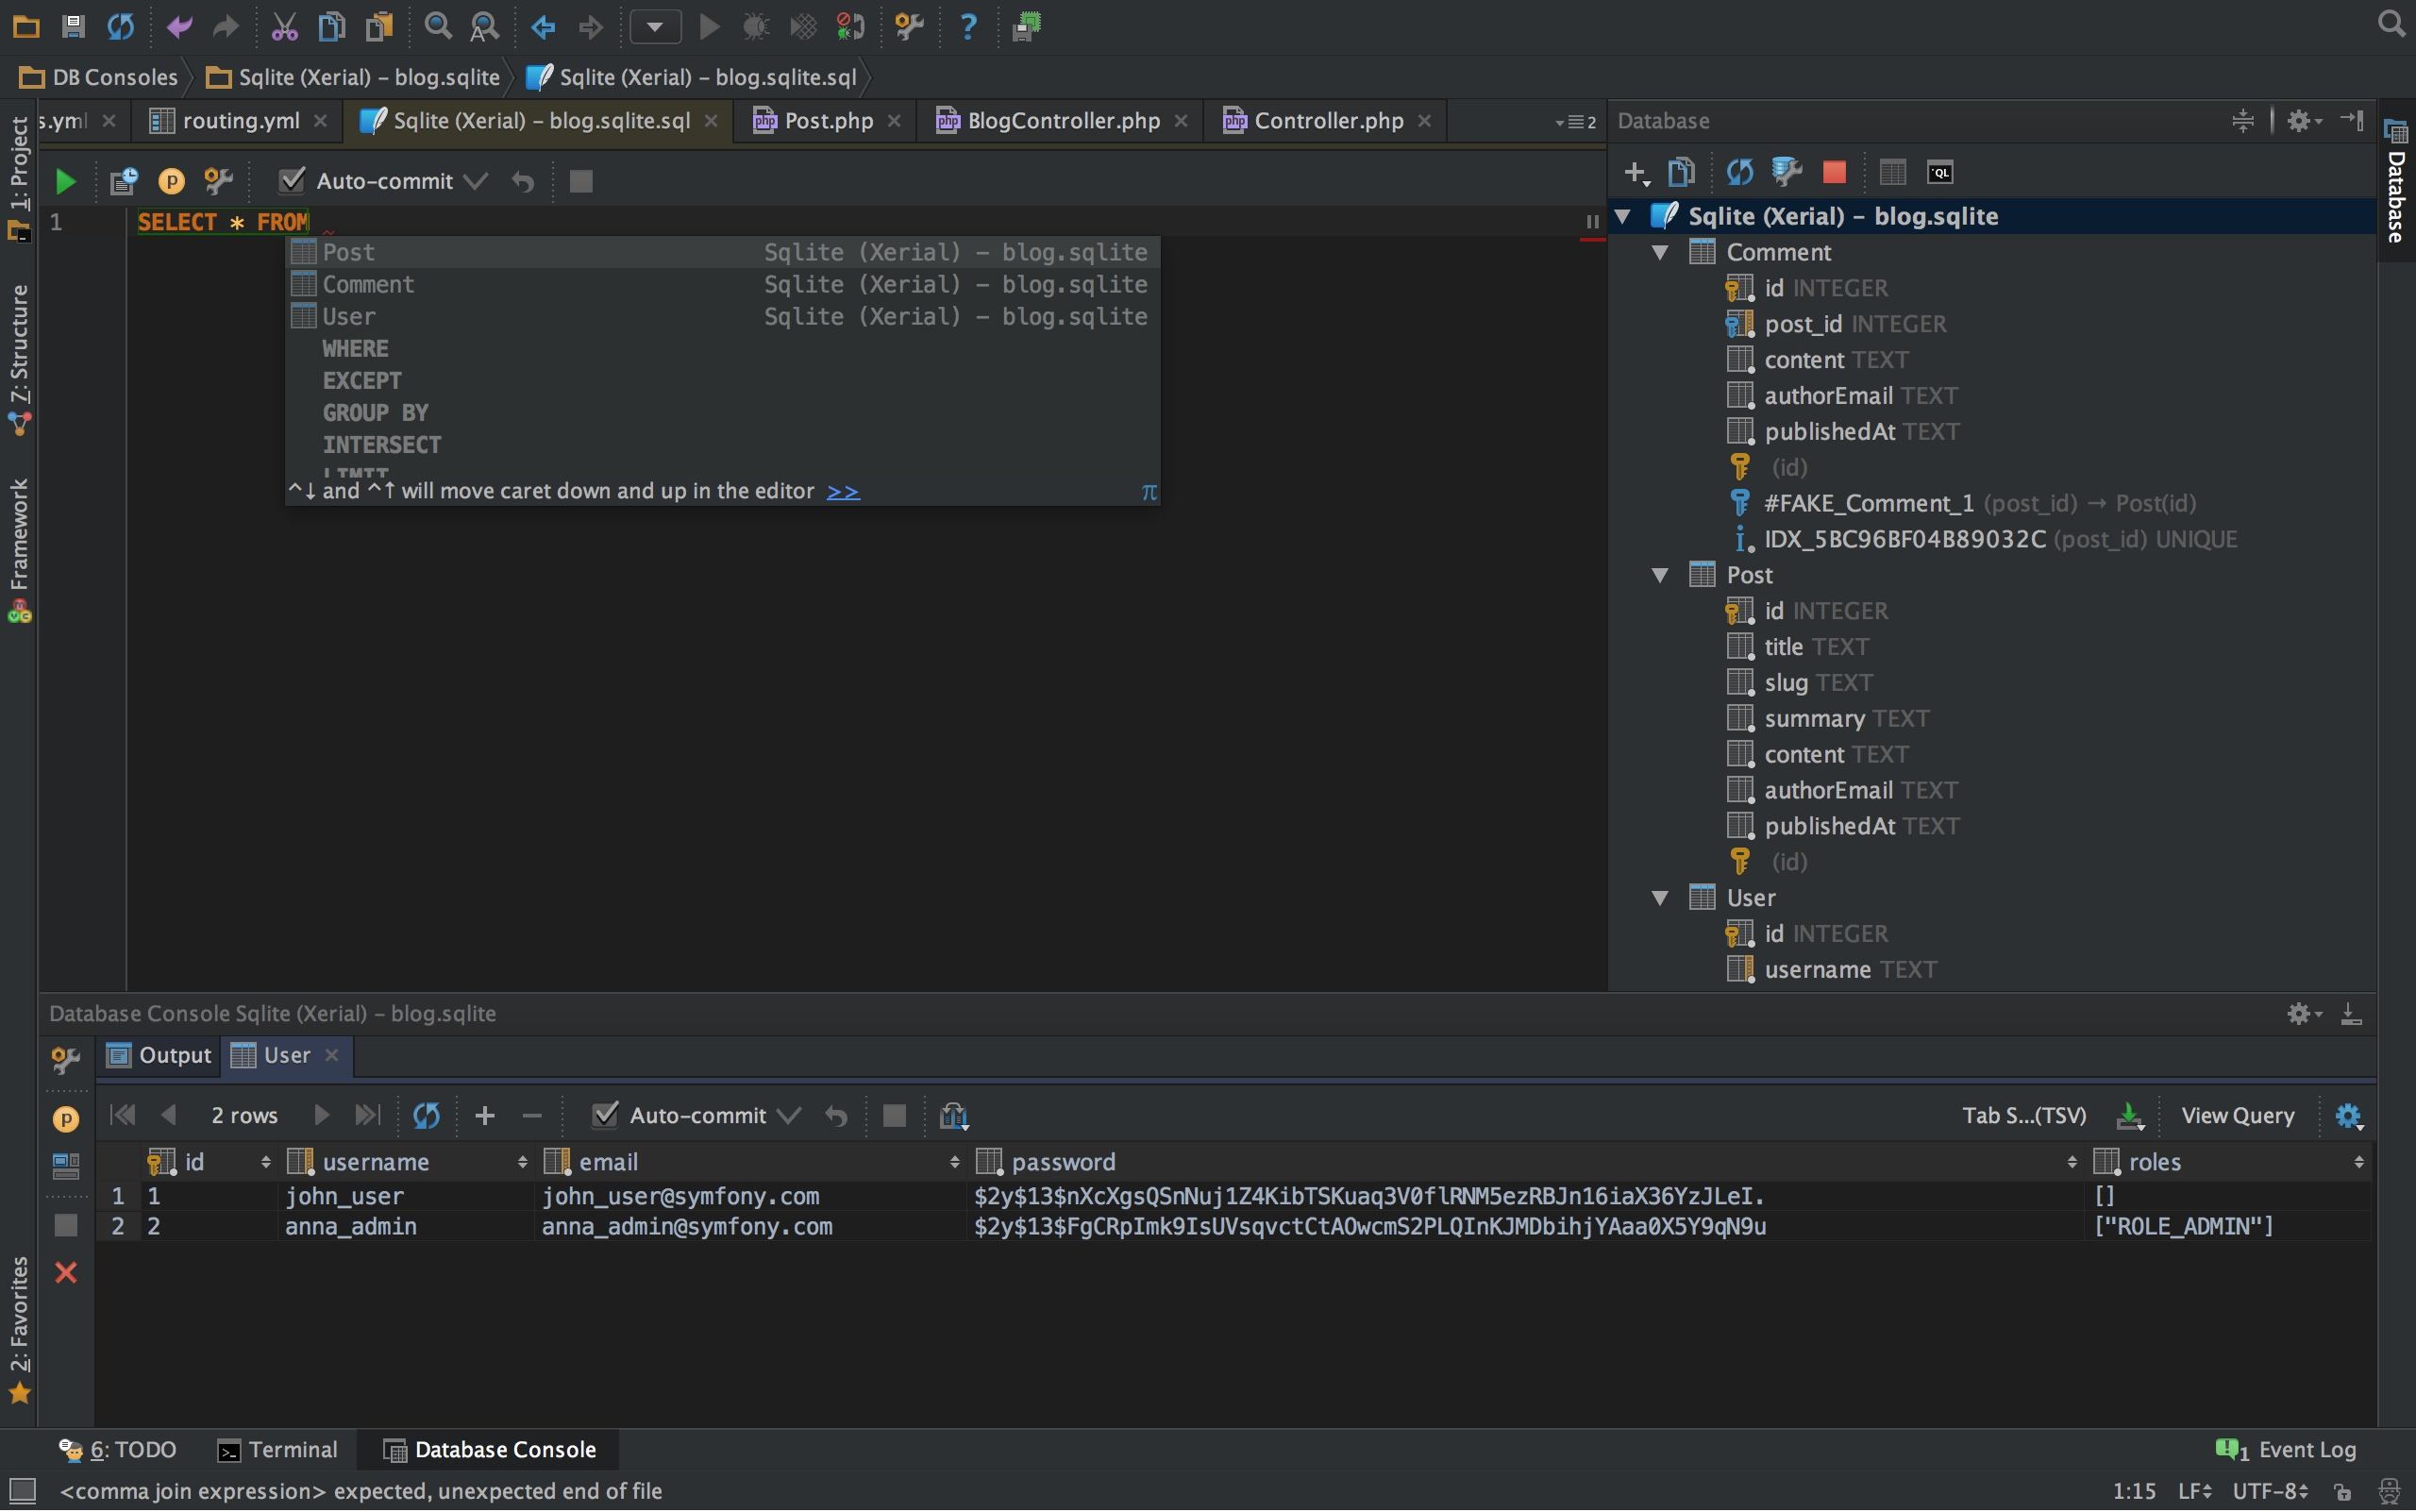Open the Find magnifier icon in main toolbar
Image resolution: width=2416 pixels, height=1512 pixels.
[437, 27]
